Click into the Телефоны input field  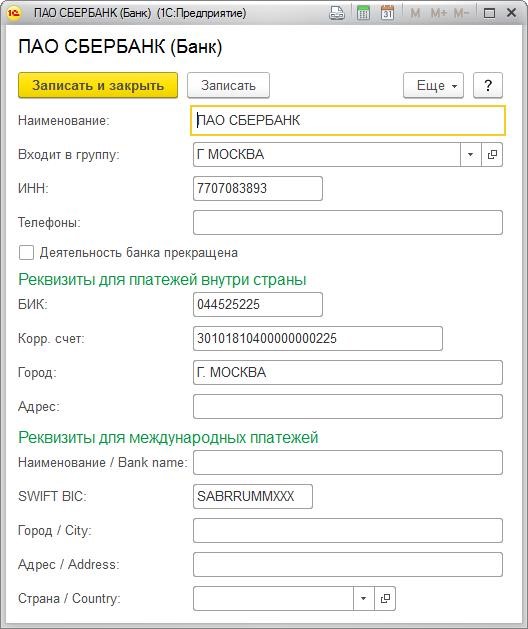coord(347,222)
